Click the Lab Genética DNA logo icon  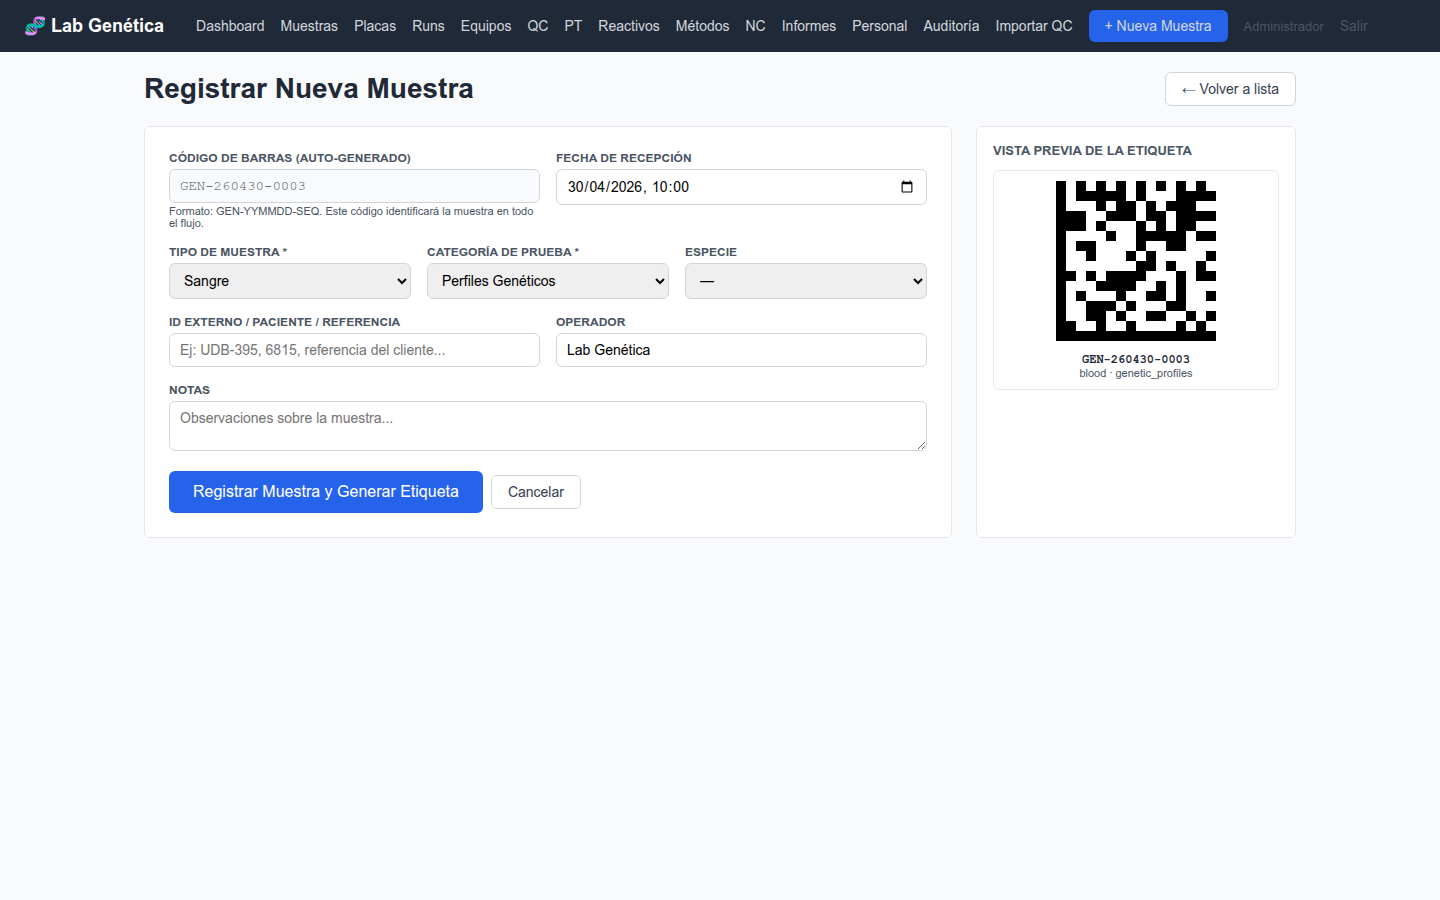coord(35,26)
